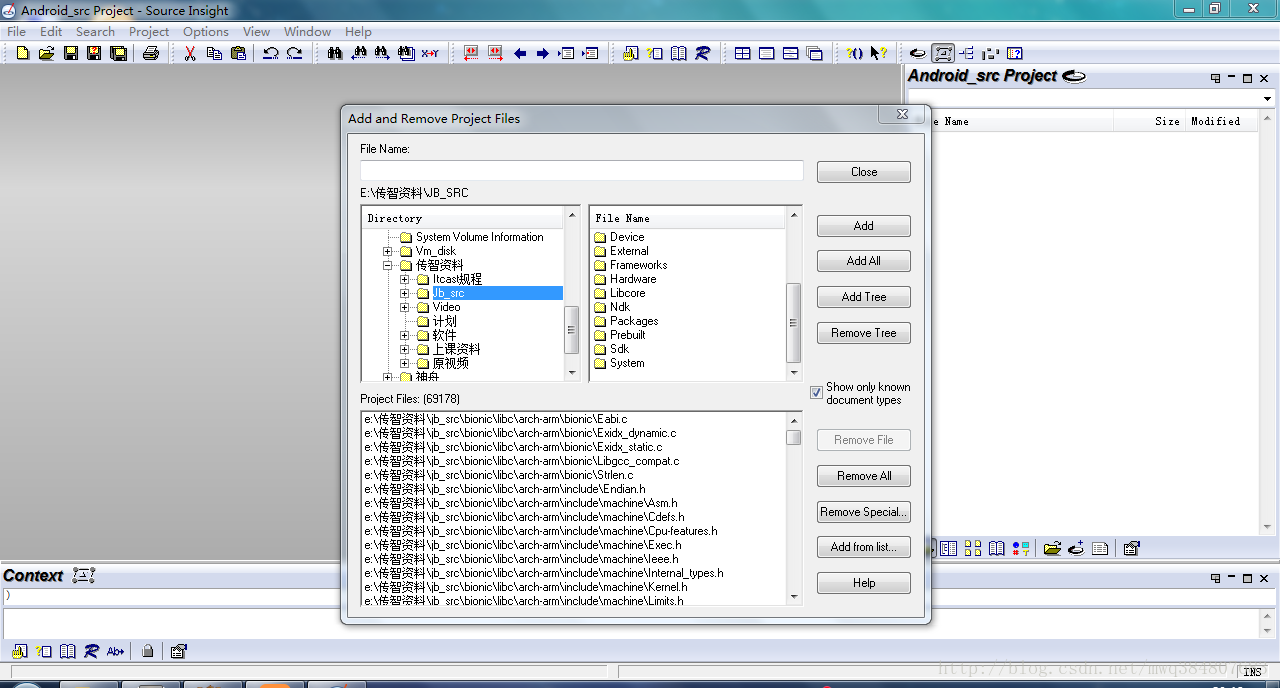
Task: Click the Undo arrow icon
Action: [x=271, y=53]
